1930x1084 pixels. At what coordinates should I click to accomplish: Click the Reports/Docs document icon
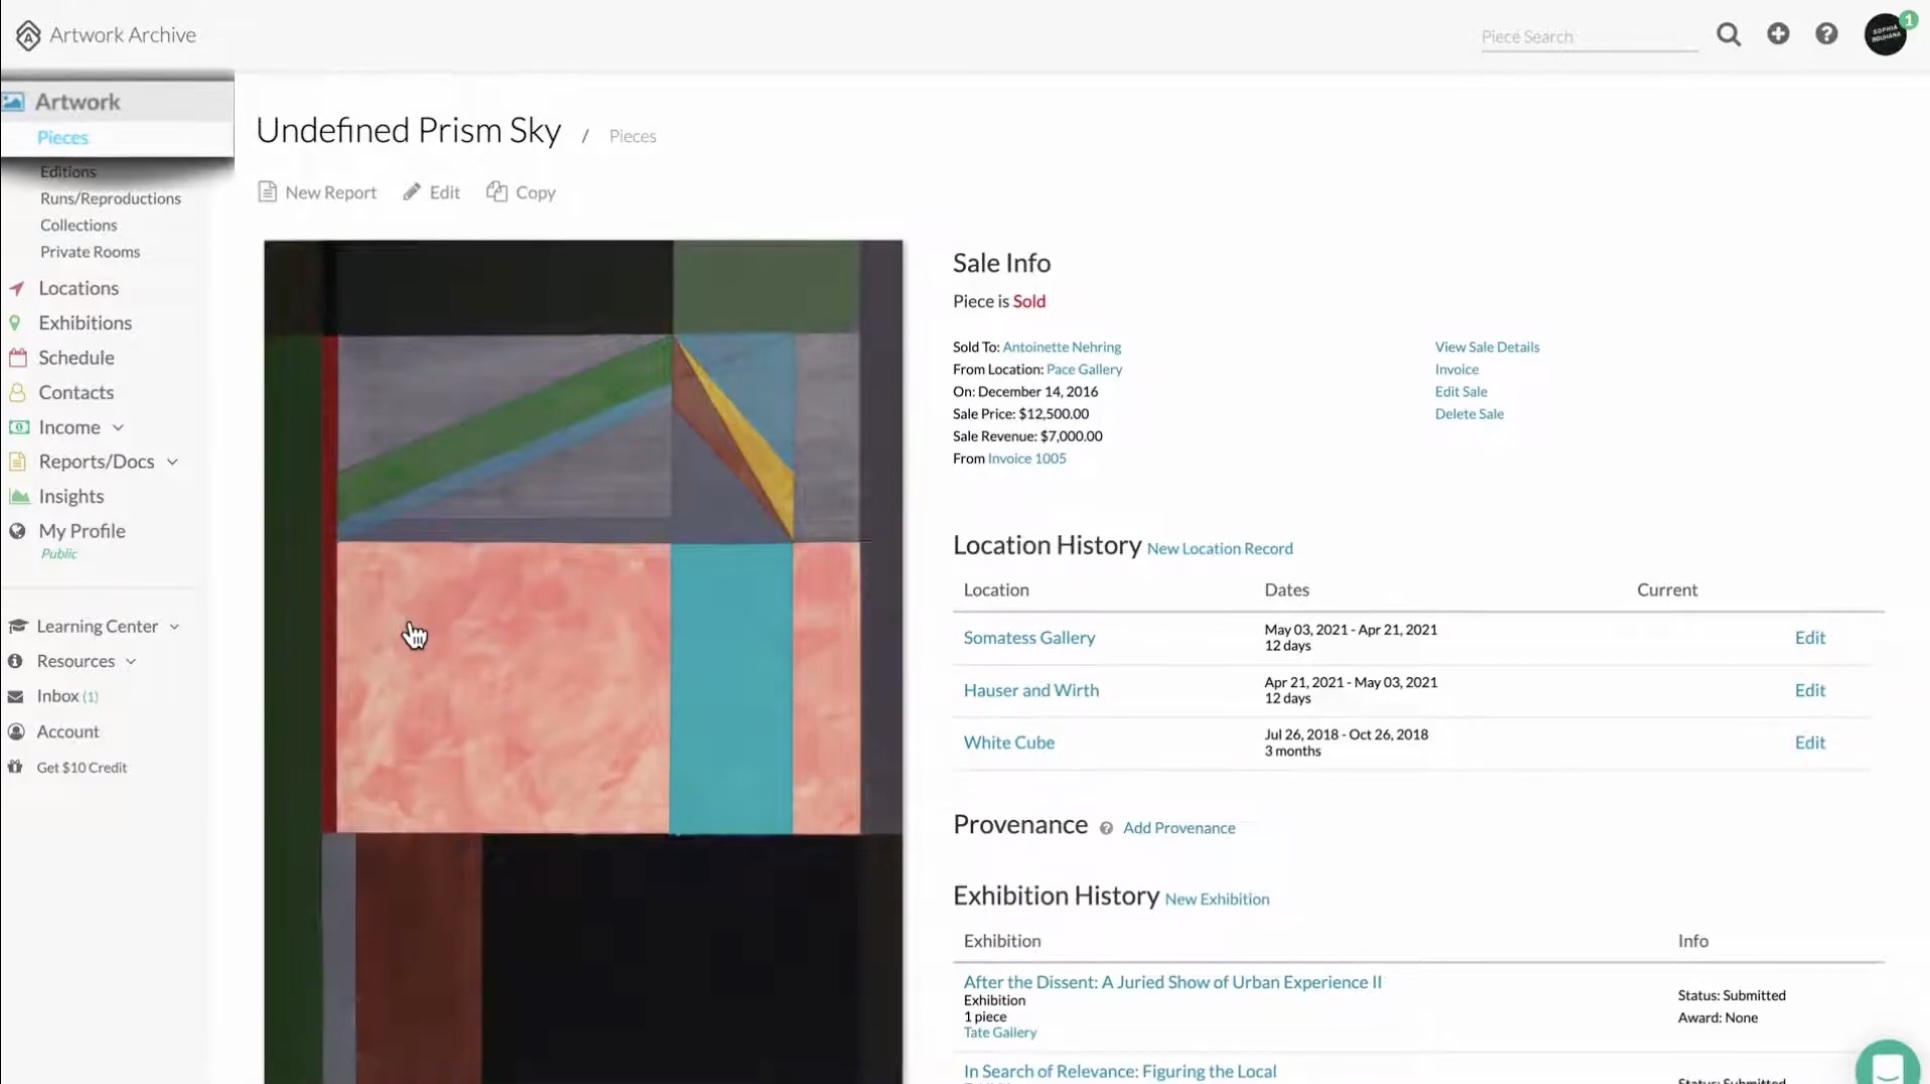pyautogui.click(x=17, y=461)
